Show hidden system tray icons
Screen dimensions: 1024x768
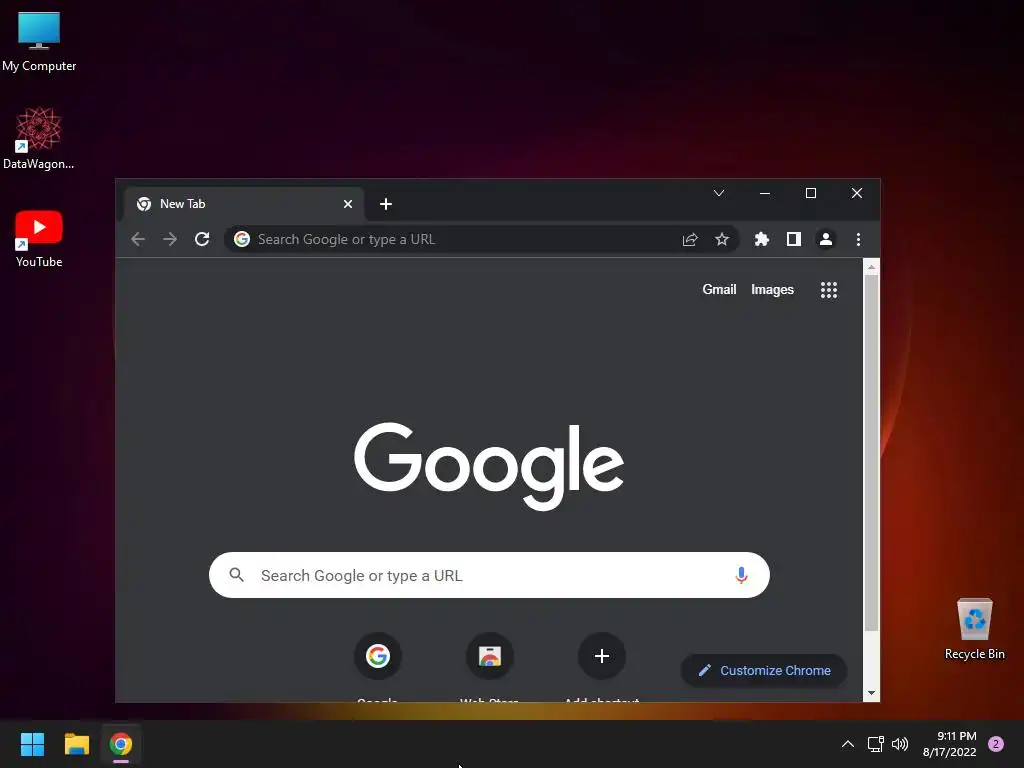[x=848, y=744]
